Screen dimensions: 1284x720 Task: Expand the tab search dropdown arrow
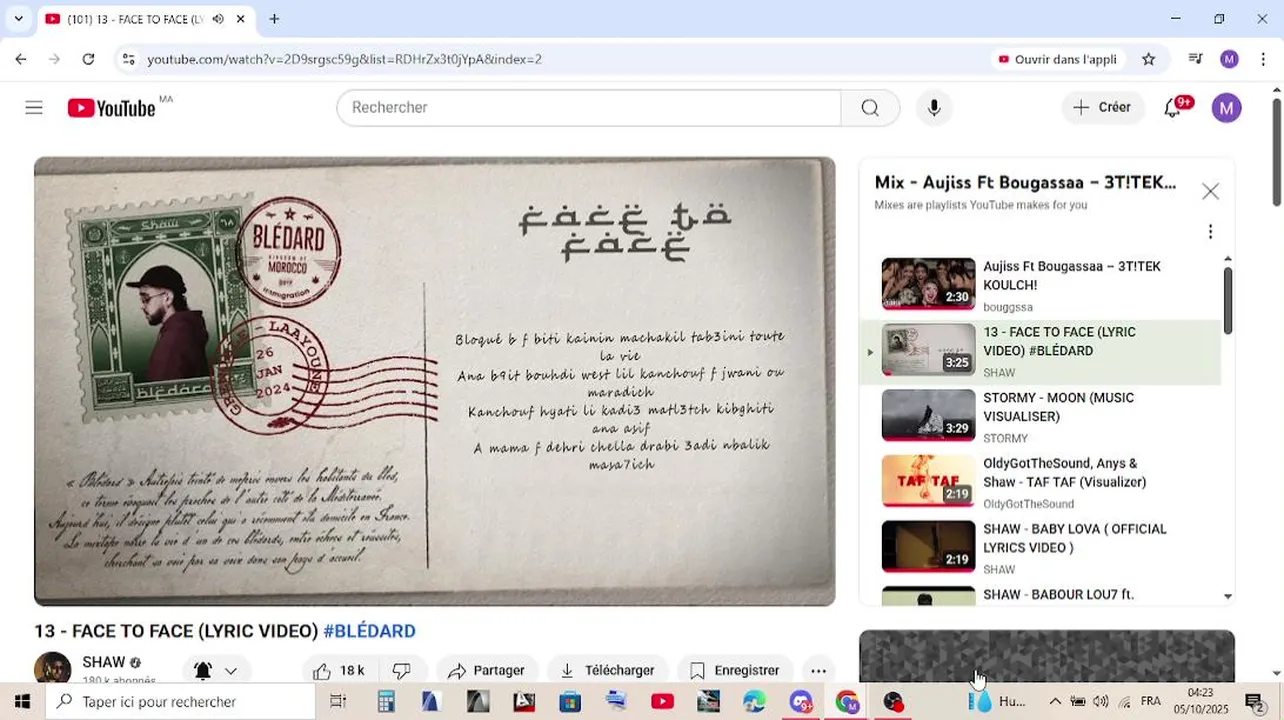point(18,19)
